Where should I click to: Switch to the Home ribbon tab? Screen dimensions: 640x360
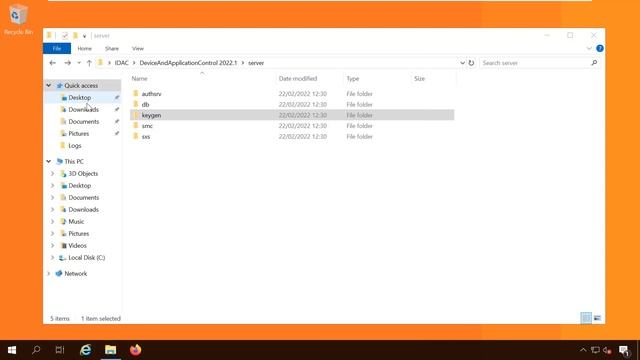pyautogui.click(x=84, y=48)
